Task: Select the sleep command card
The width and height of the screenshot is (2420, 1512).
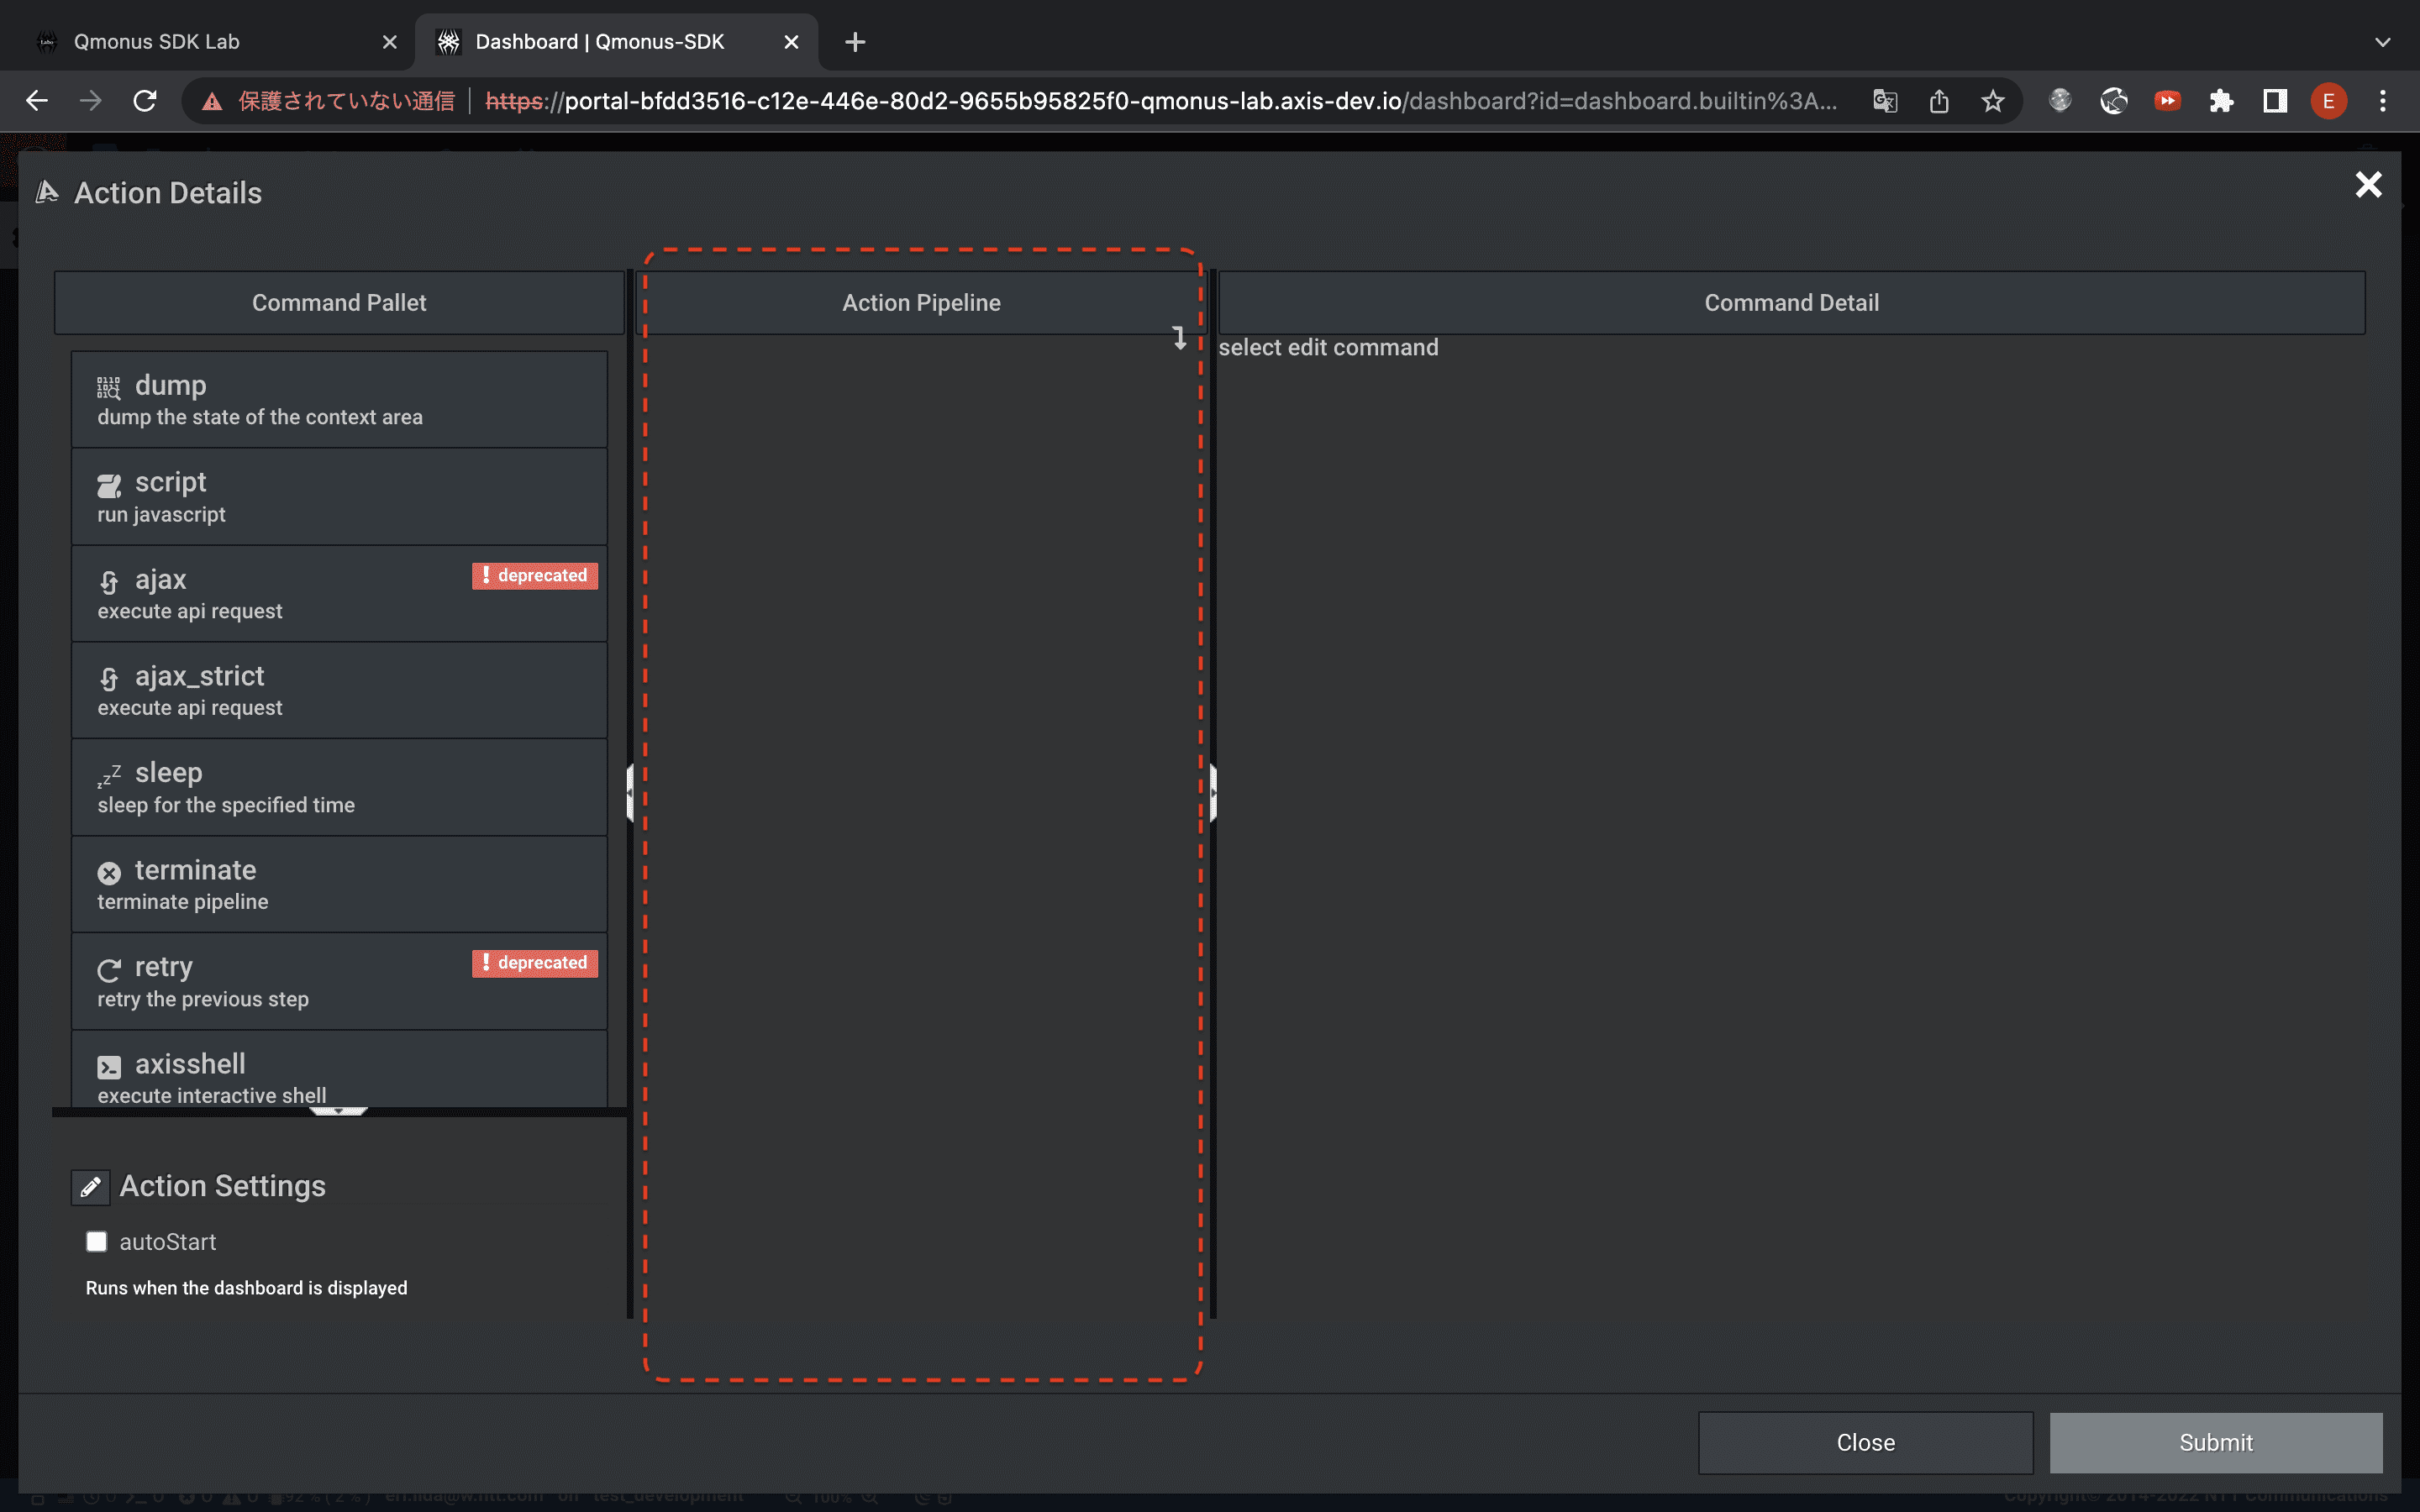Action: pyautogui.click(x=339, y=788)
